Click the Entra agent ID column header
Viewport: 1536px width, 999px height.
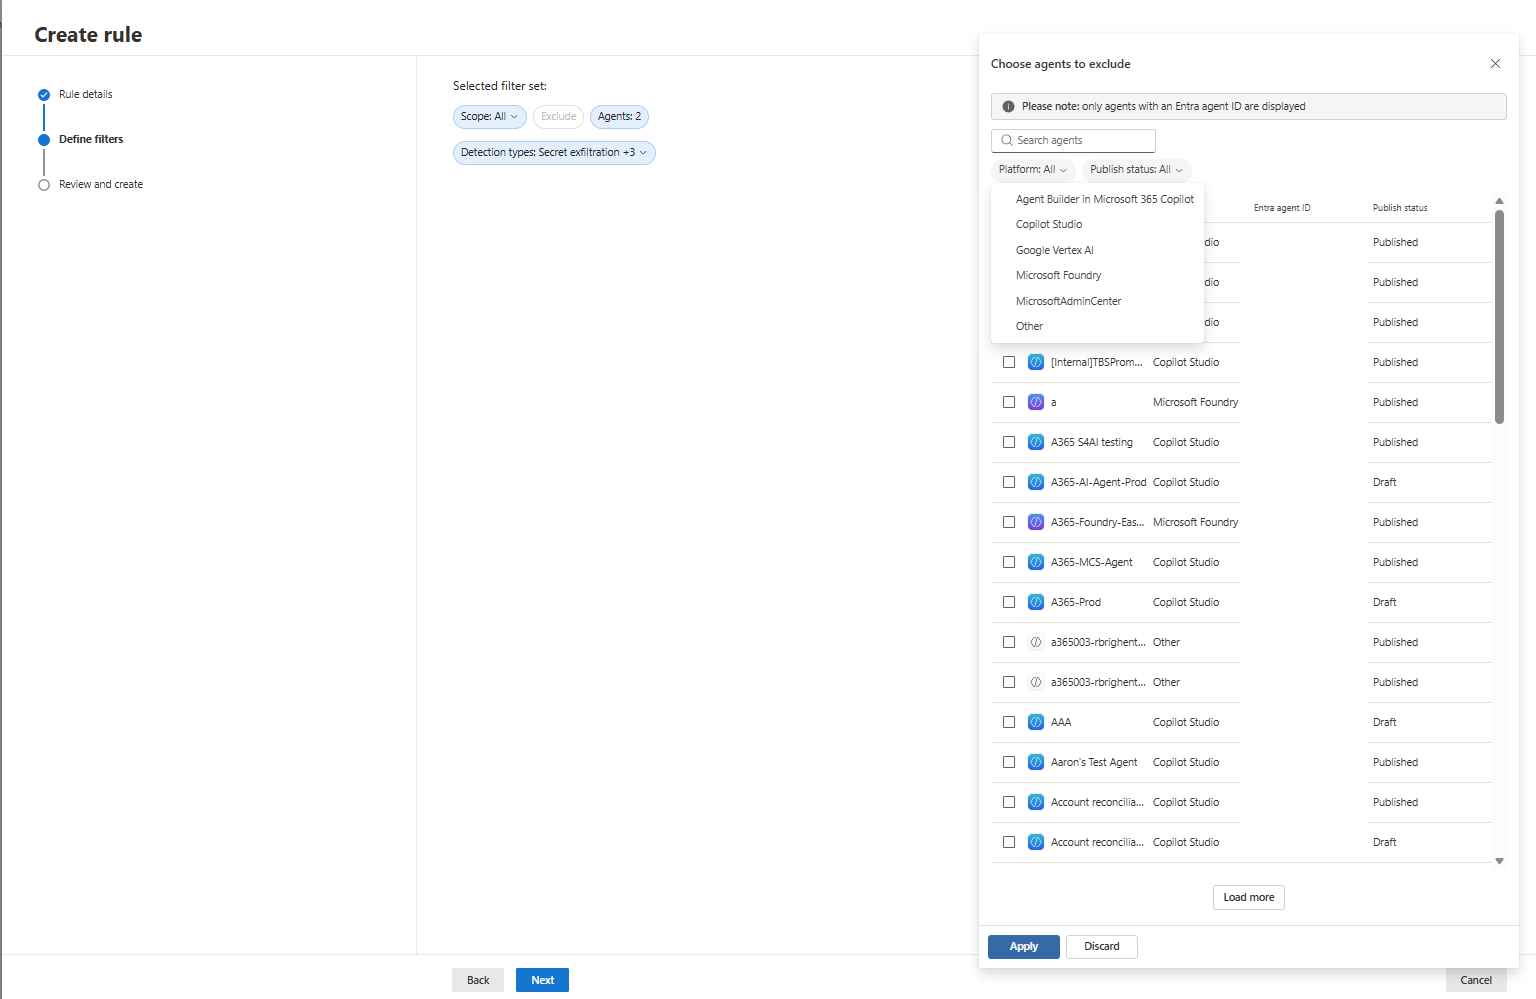tap(1282, 208)
